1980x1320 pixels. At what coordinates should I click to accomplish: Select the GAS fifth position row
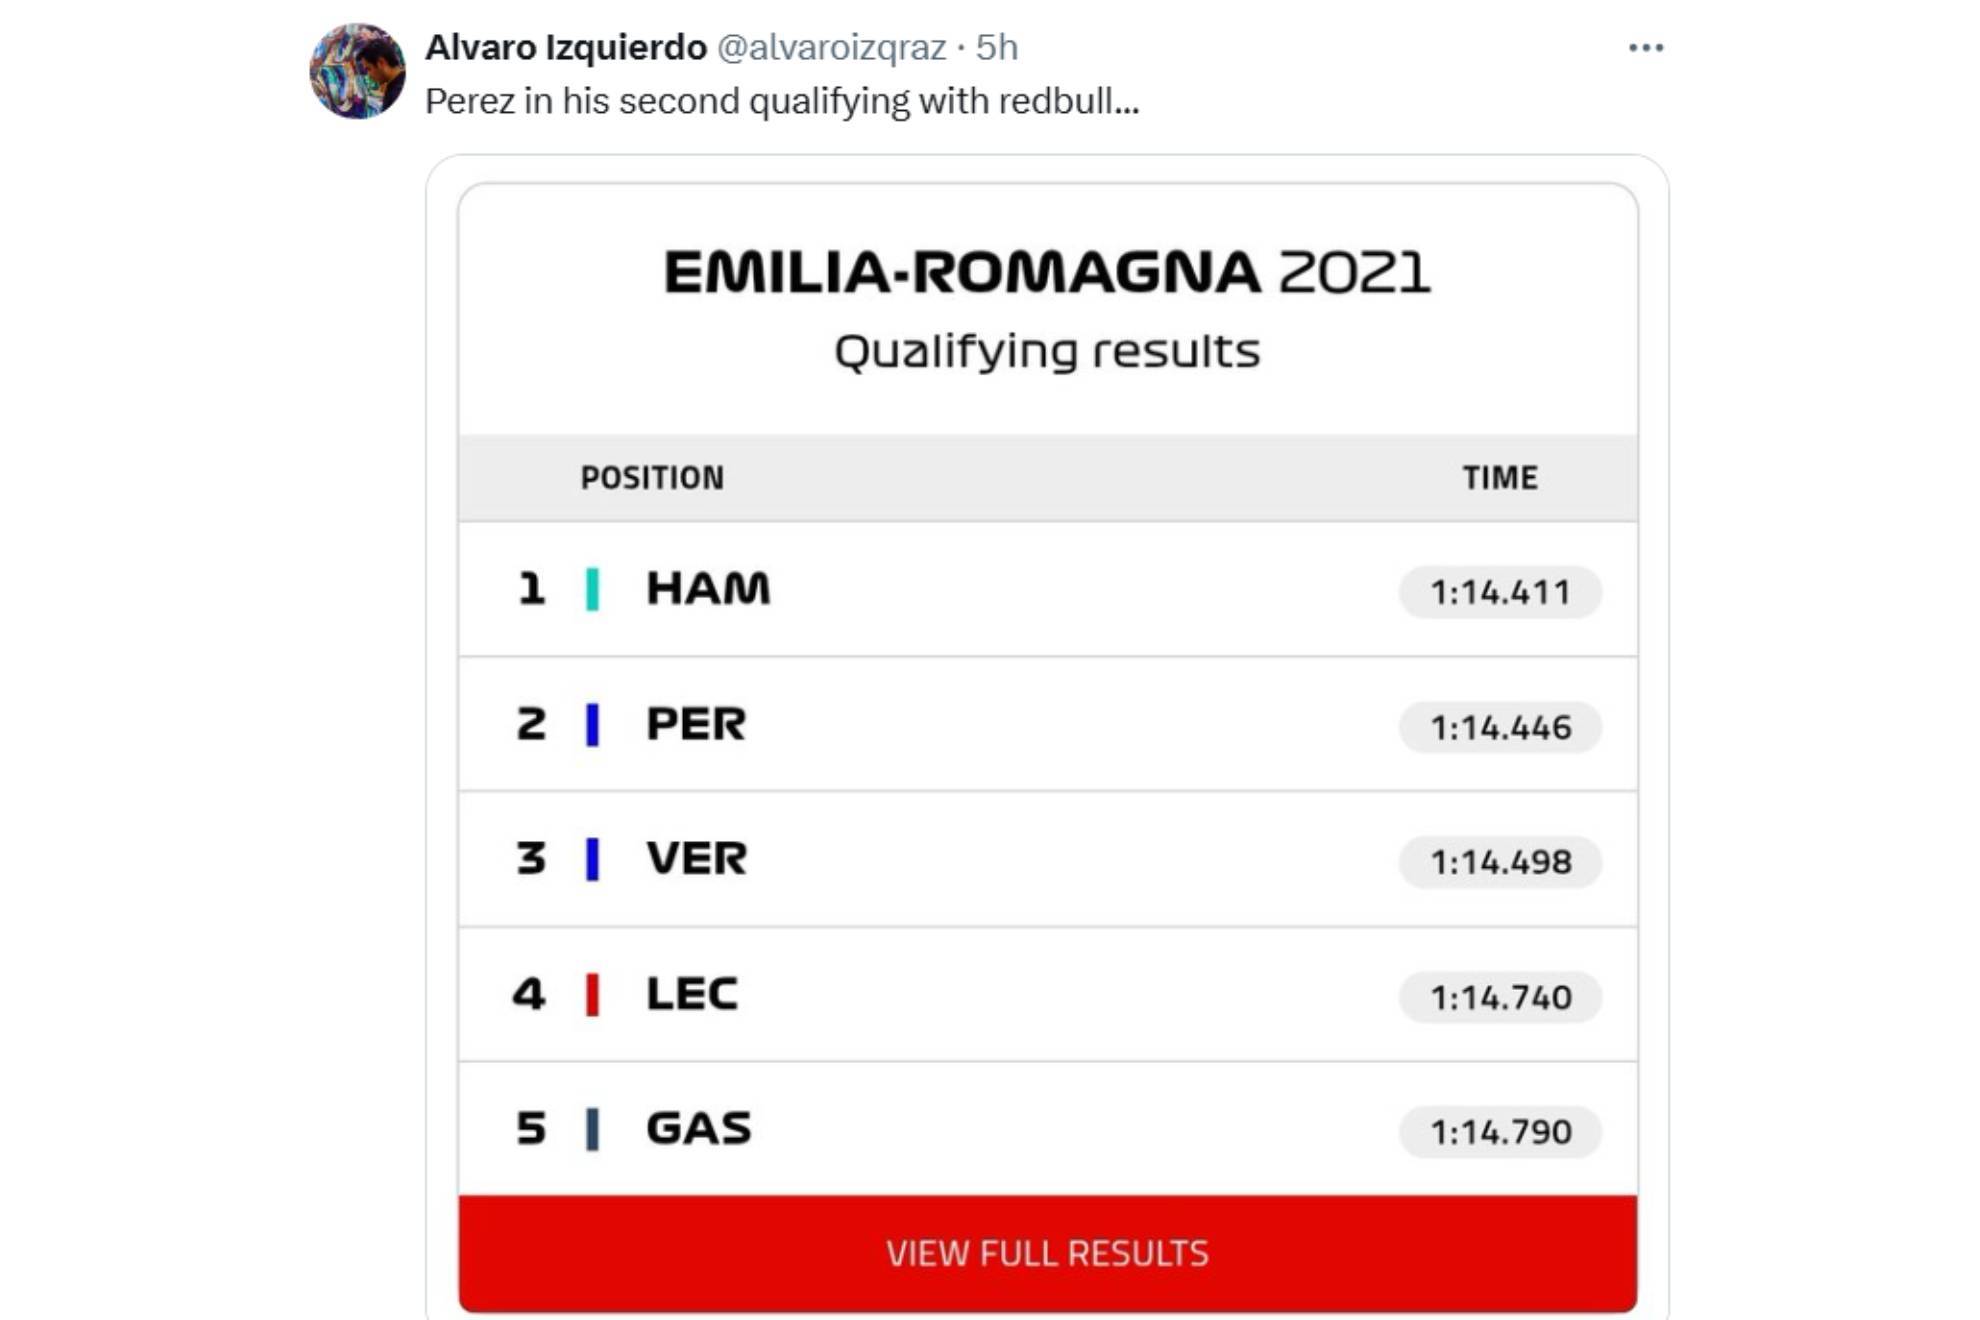1047,1129
